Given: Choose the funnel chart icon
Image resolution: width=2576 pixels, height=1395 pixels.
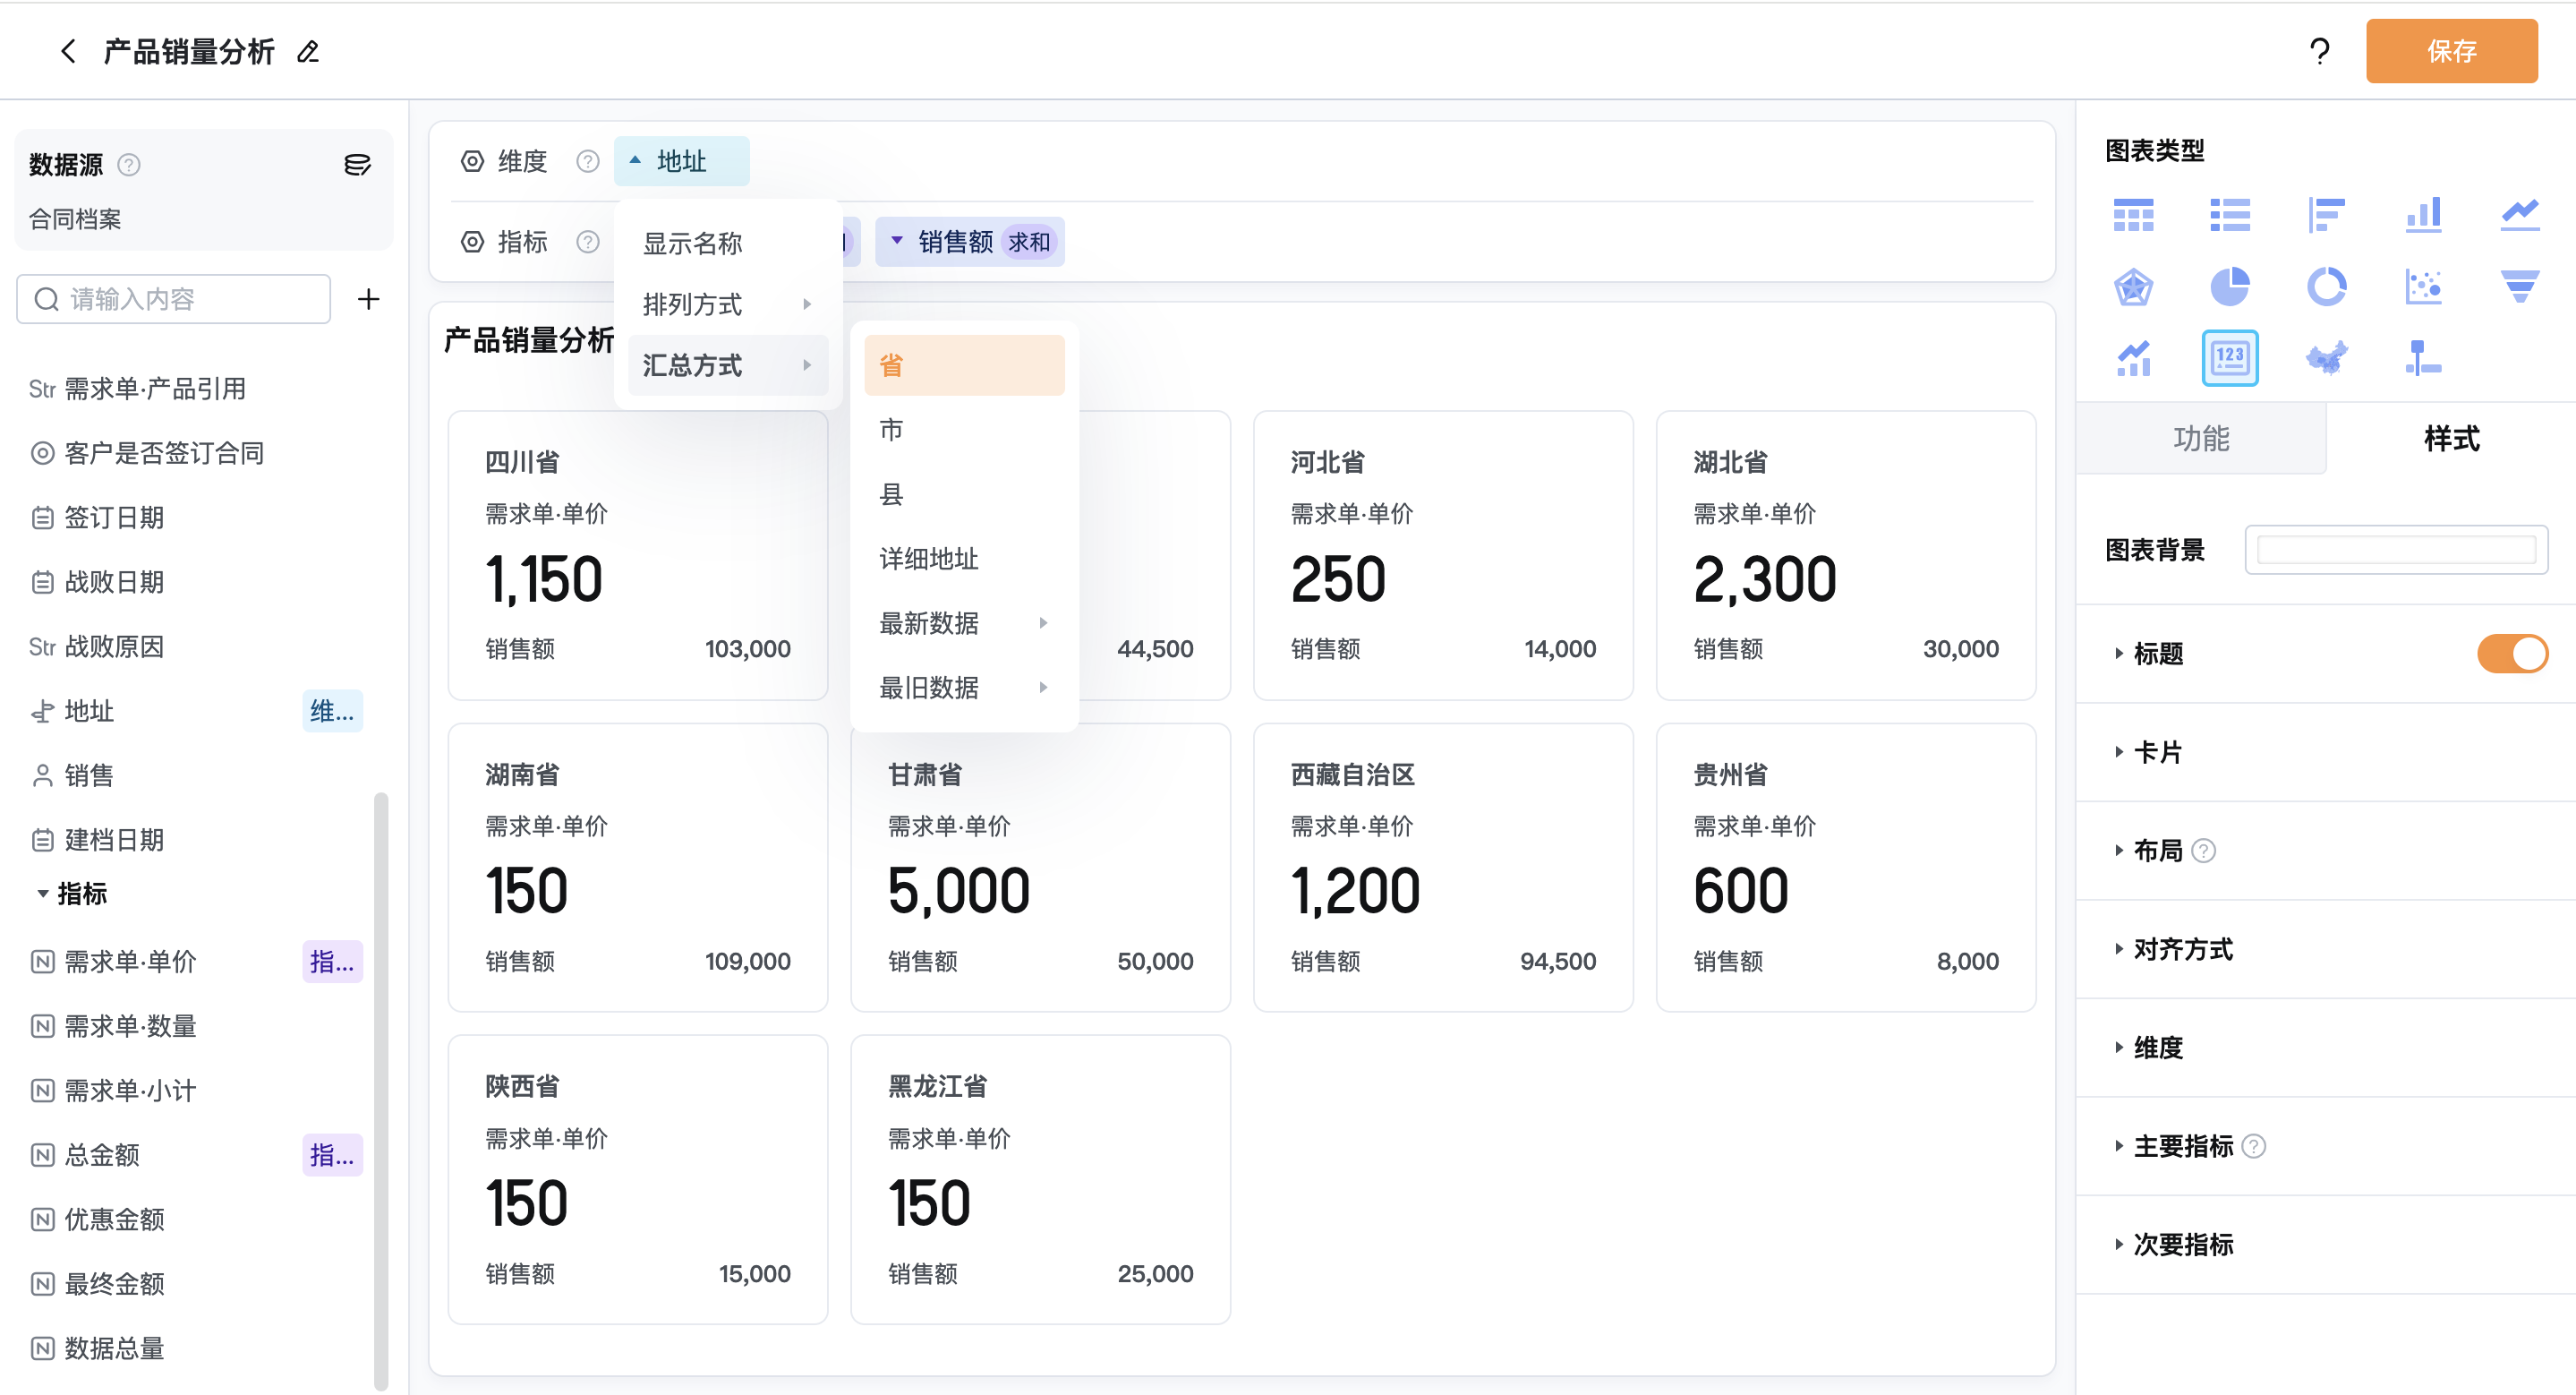Looking at the screenshot, I should click(x=2519, y=287).
